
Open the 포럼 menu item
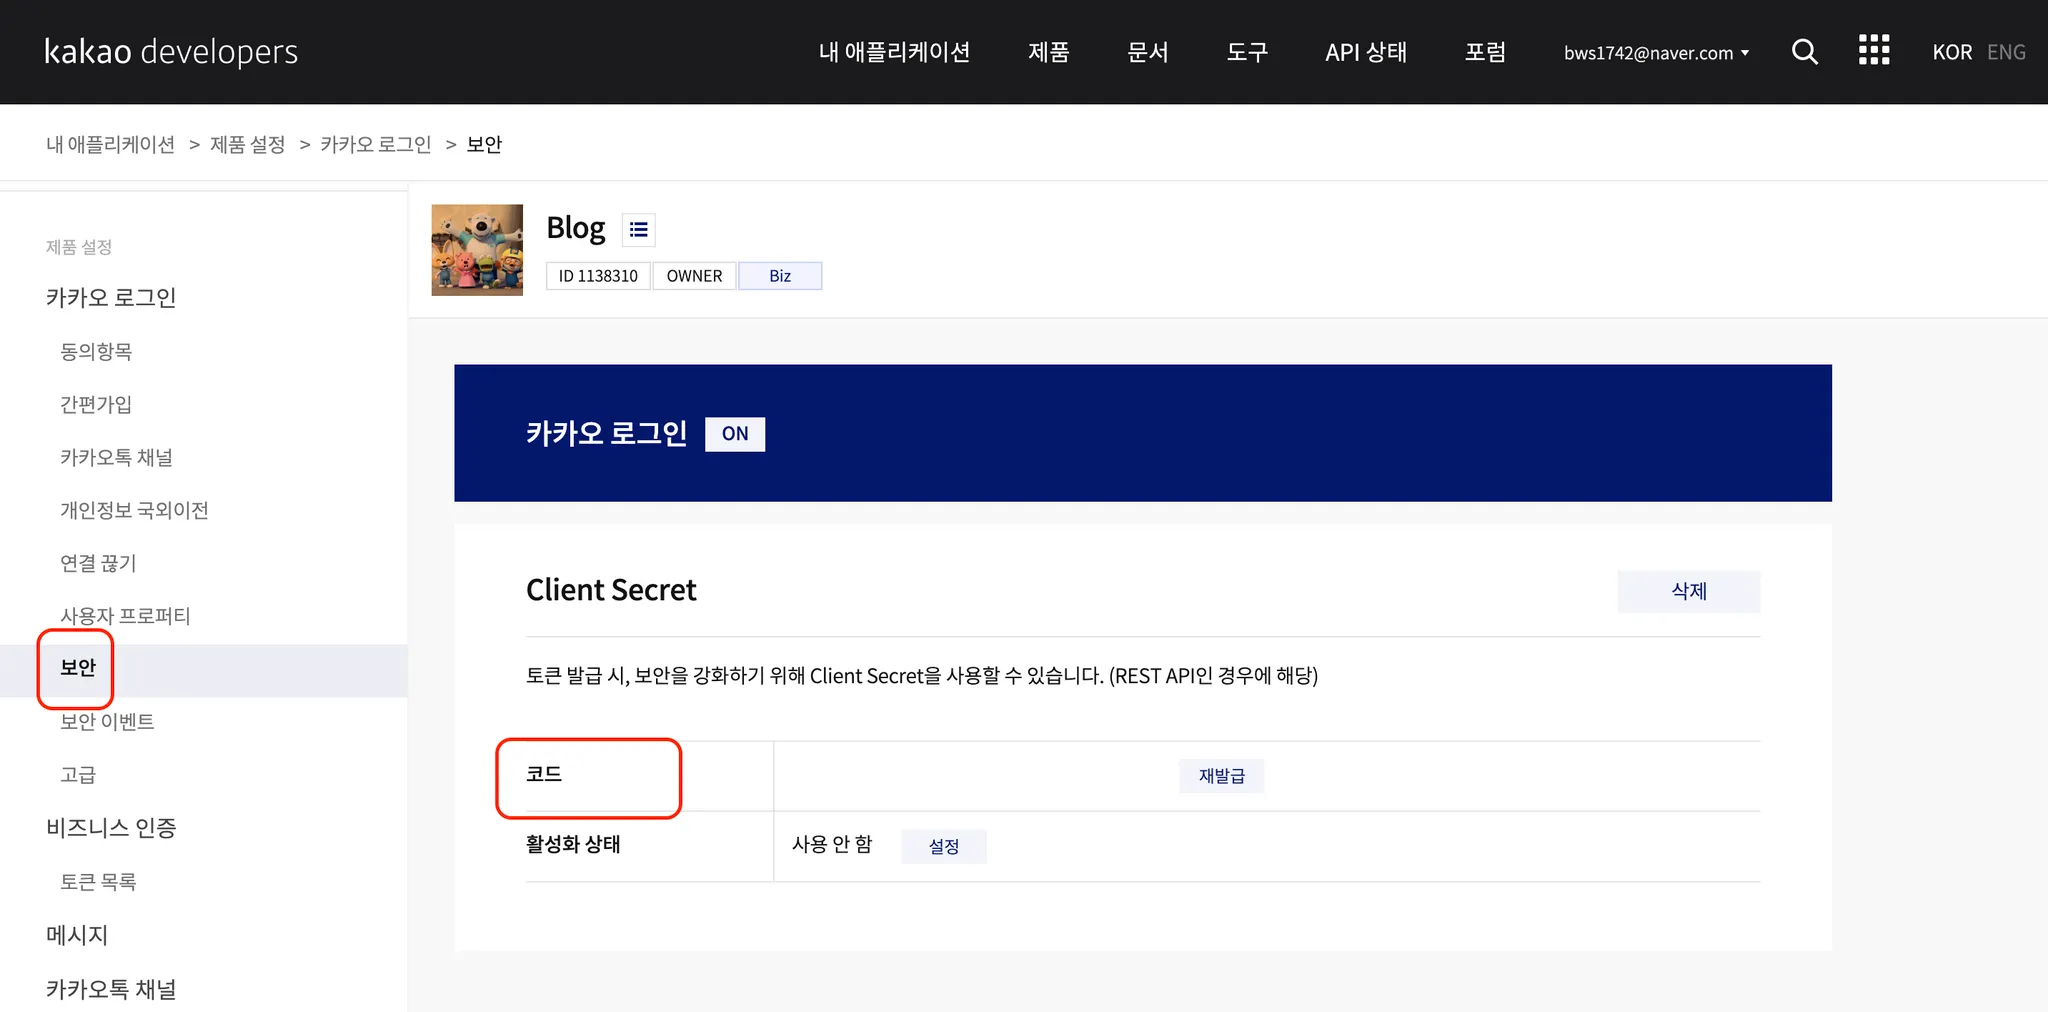pyautogui.click(x=1485, y=52)
